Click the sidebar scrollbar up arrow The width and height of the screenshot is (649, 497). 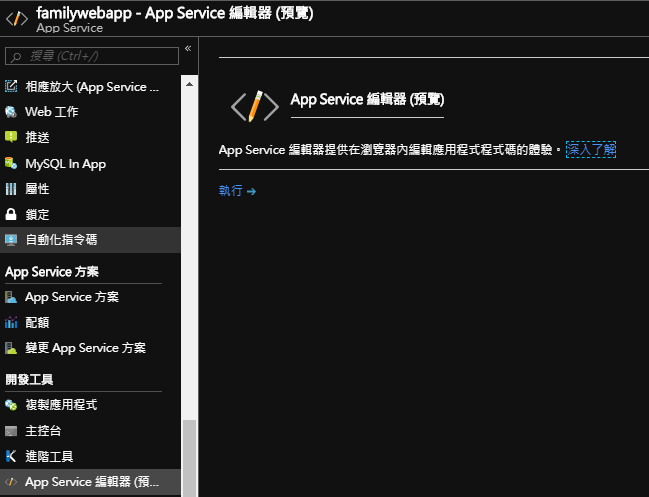[x=190, y=84]
